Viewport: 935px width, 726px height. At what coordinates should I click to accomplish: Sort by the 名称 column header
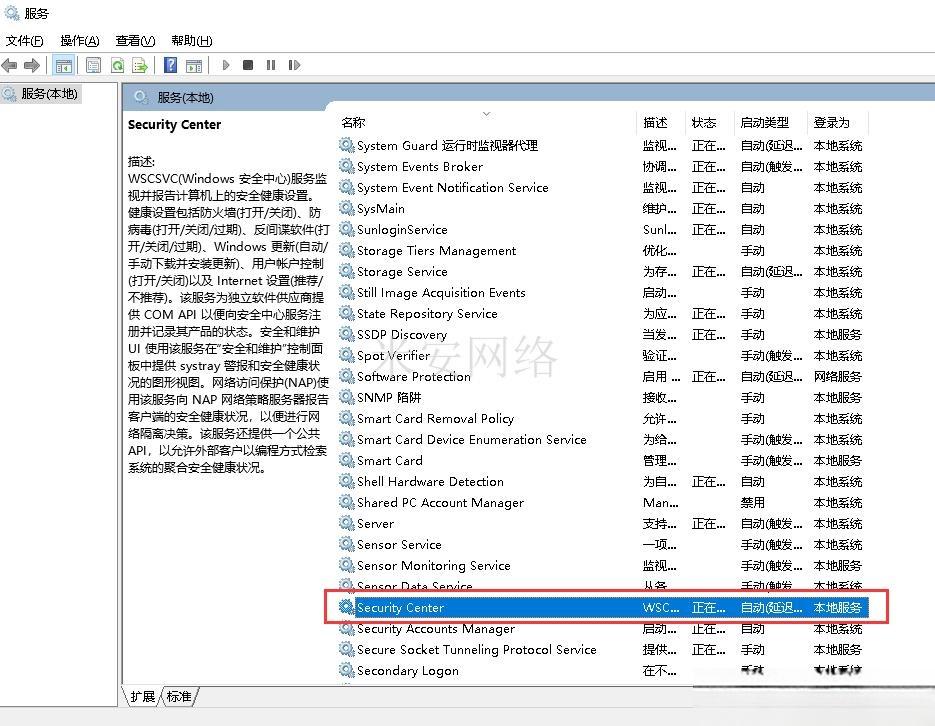[353, 122]
